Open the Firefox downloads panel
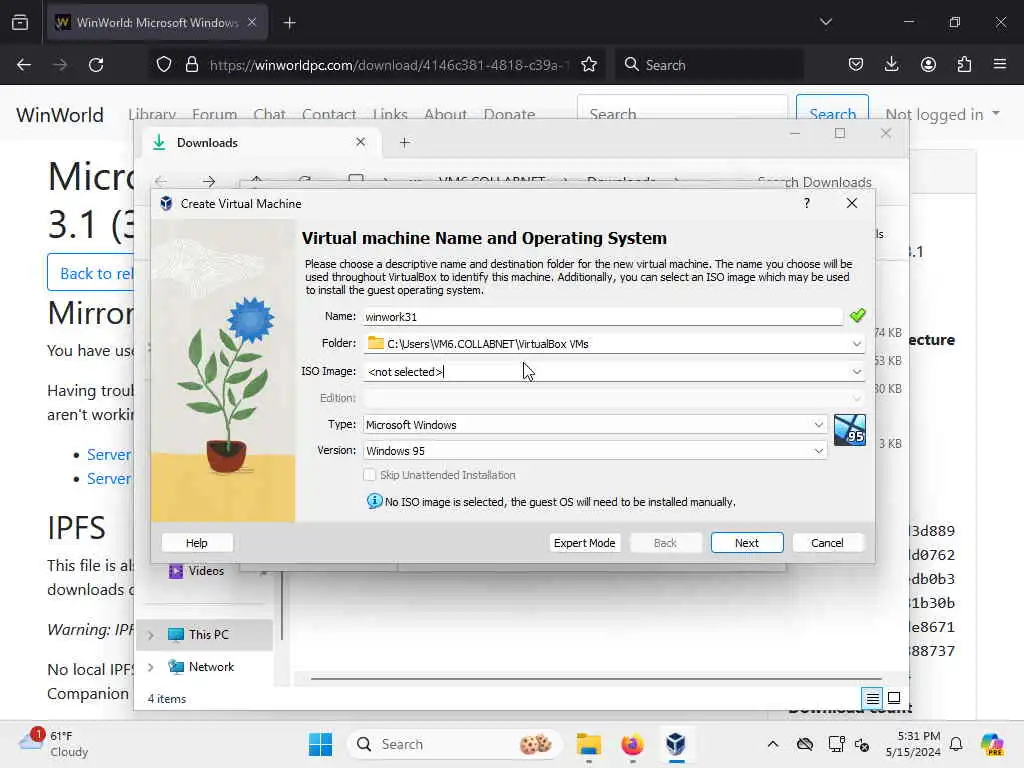Viewport: 1024px width, 768px height. (x=891, y=64)
